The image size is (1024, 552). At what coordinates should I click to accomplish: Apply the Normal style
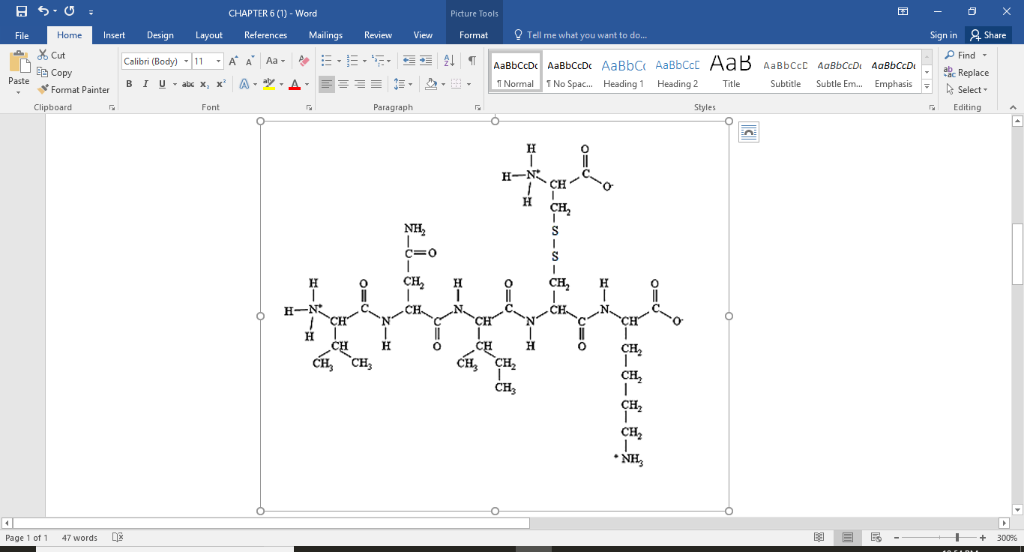tap(515, 72)
